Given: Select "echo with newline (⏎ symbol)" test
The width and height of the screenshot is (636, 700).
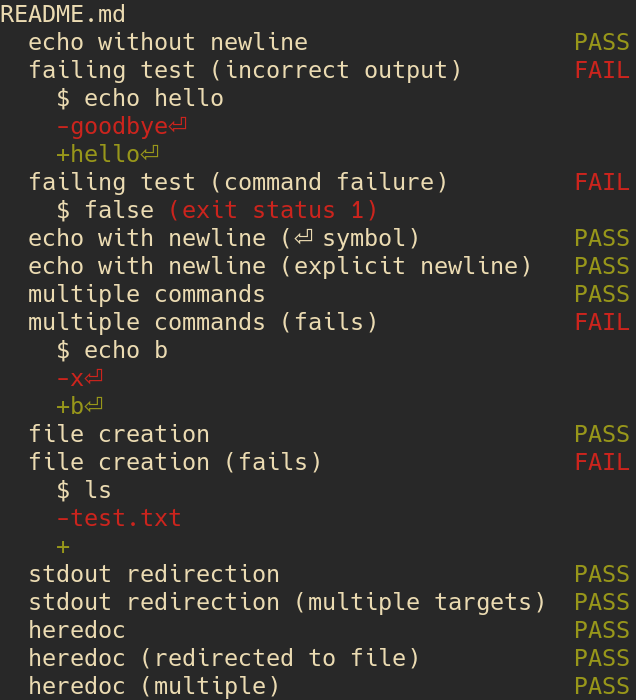Looking at the screenshot, I should tap(224, 238).
